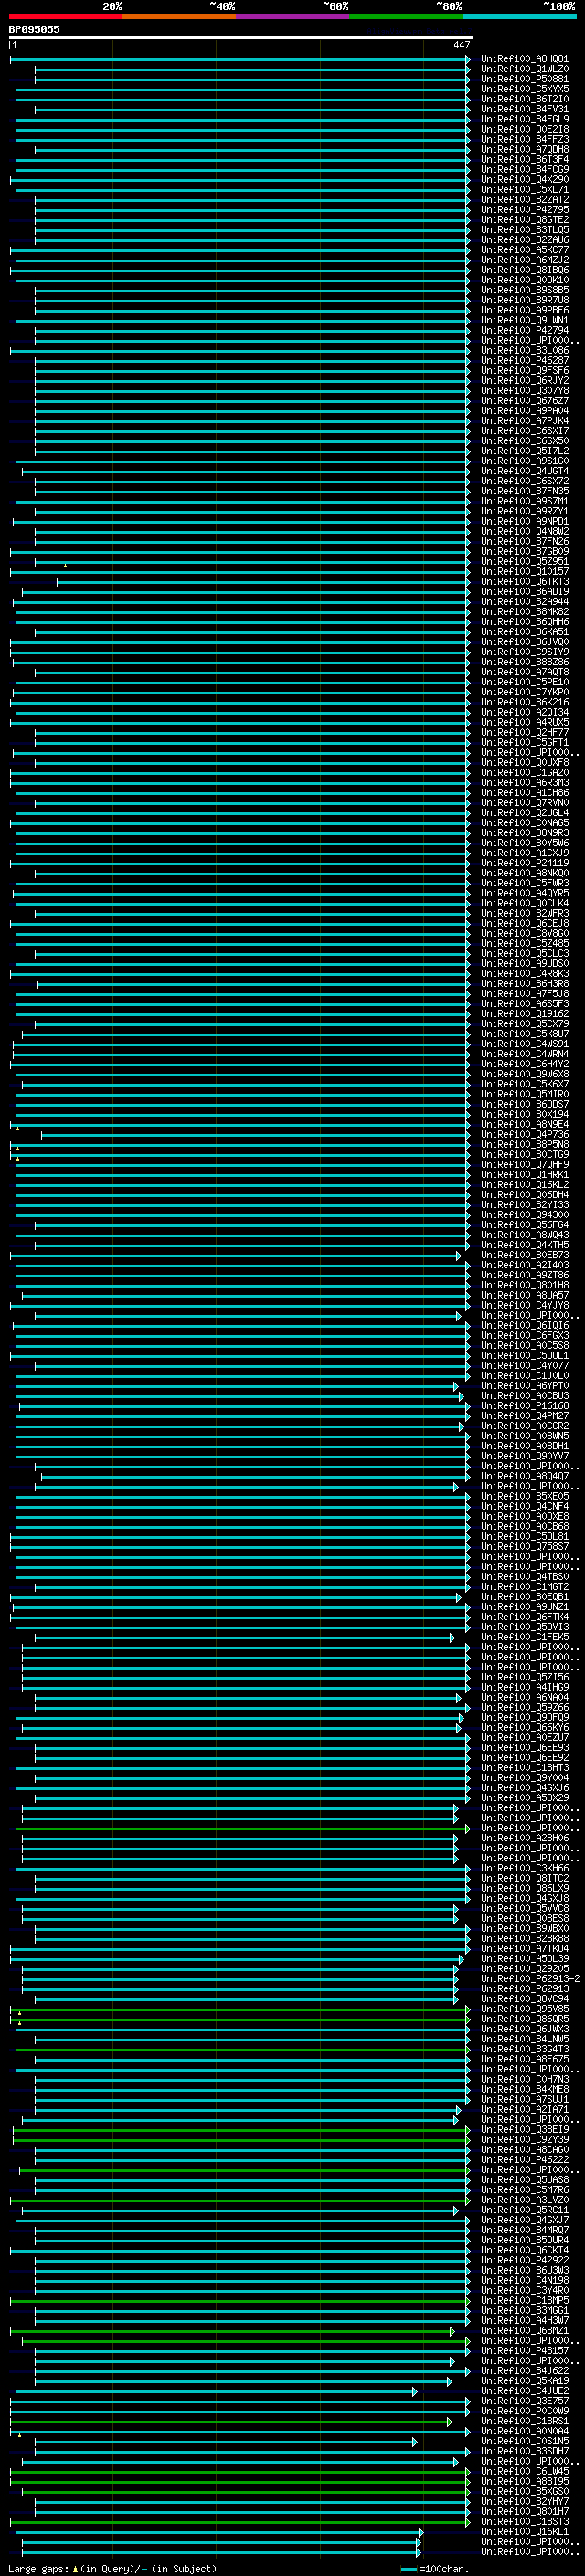Select hit label UniRef100_C1BST3
The width and height of the screenshot is (585, 2576).
tap(525, 2522)
